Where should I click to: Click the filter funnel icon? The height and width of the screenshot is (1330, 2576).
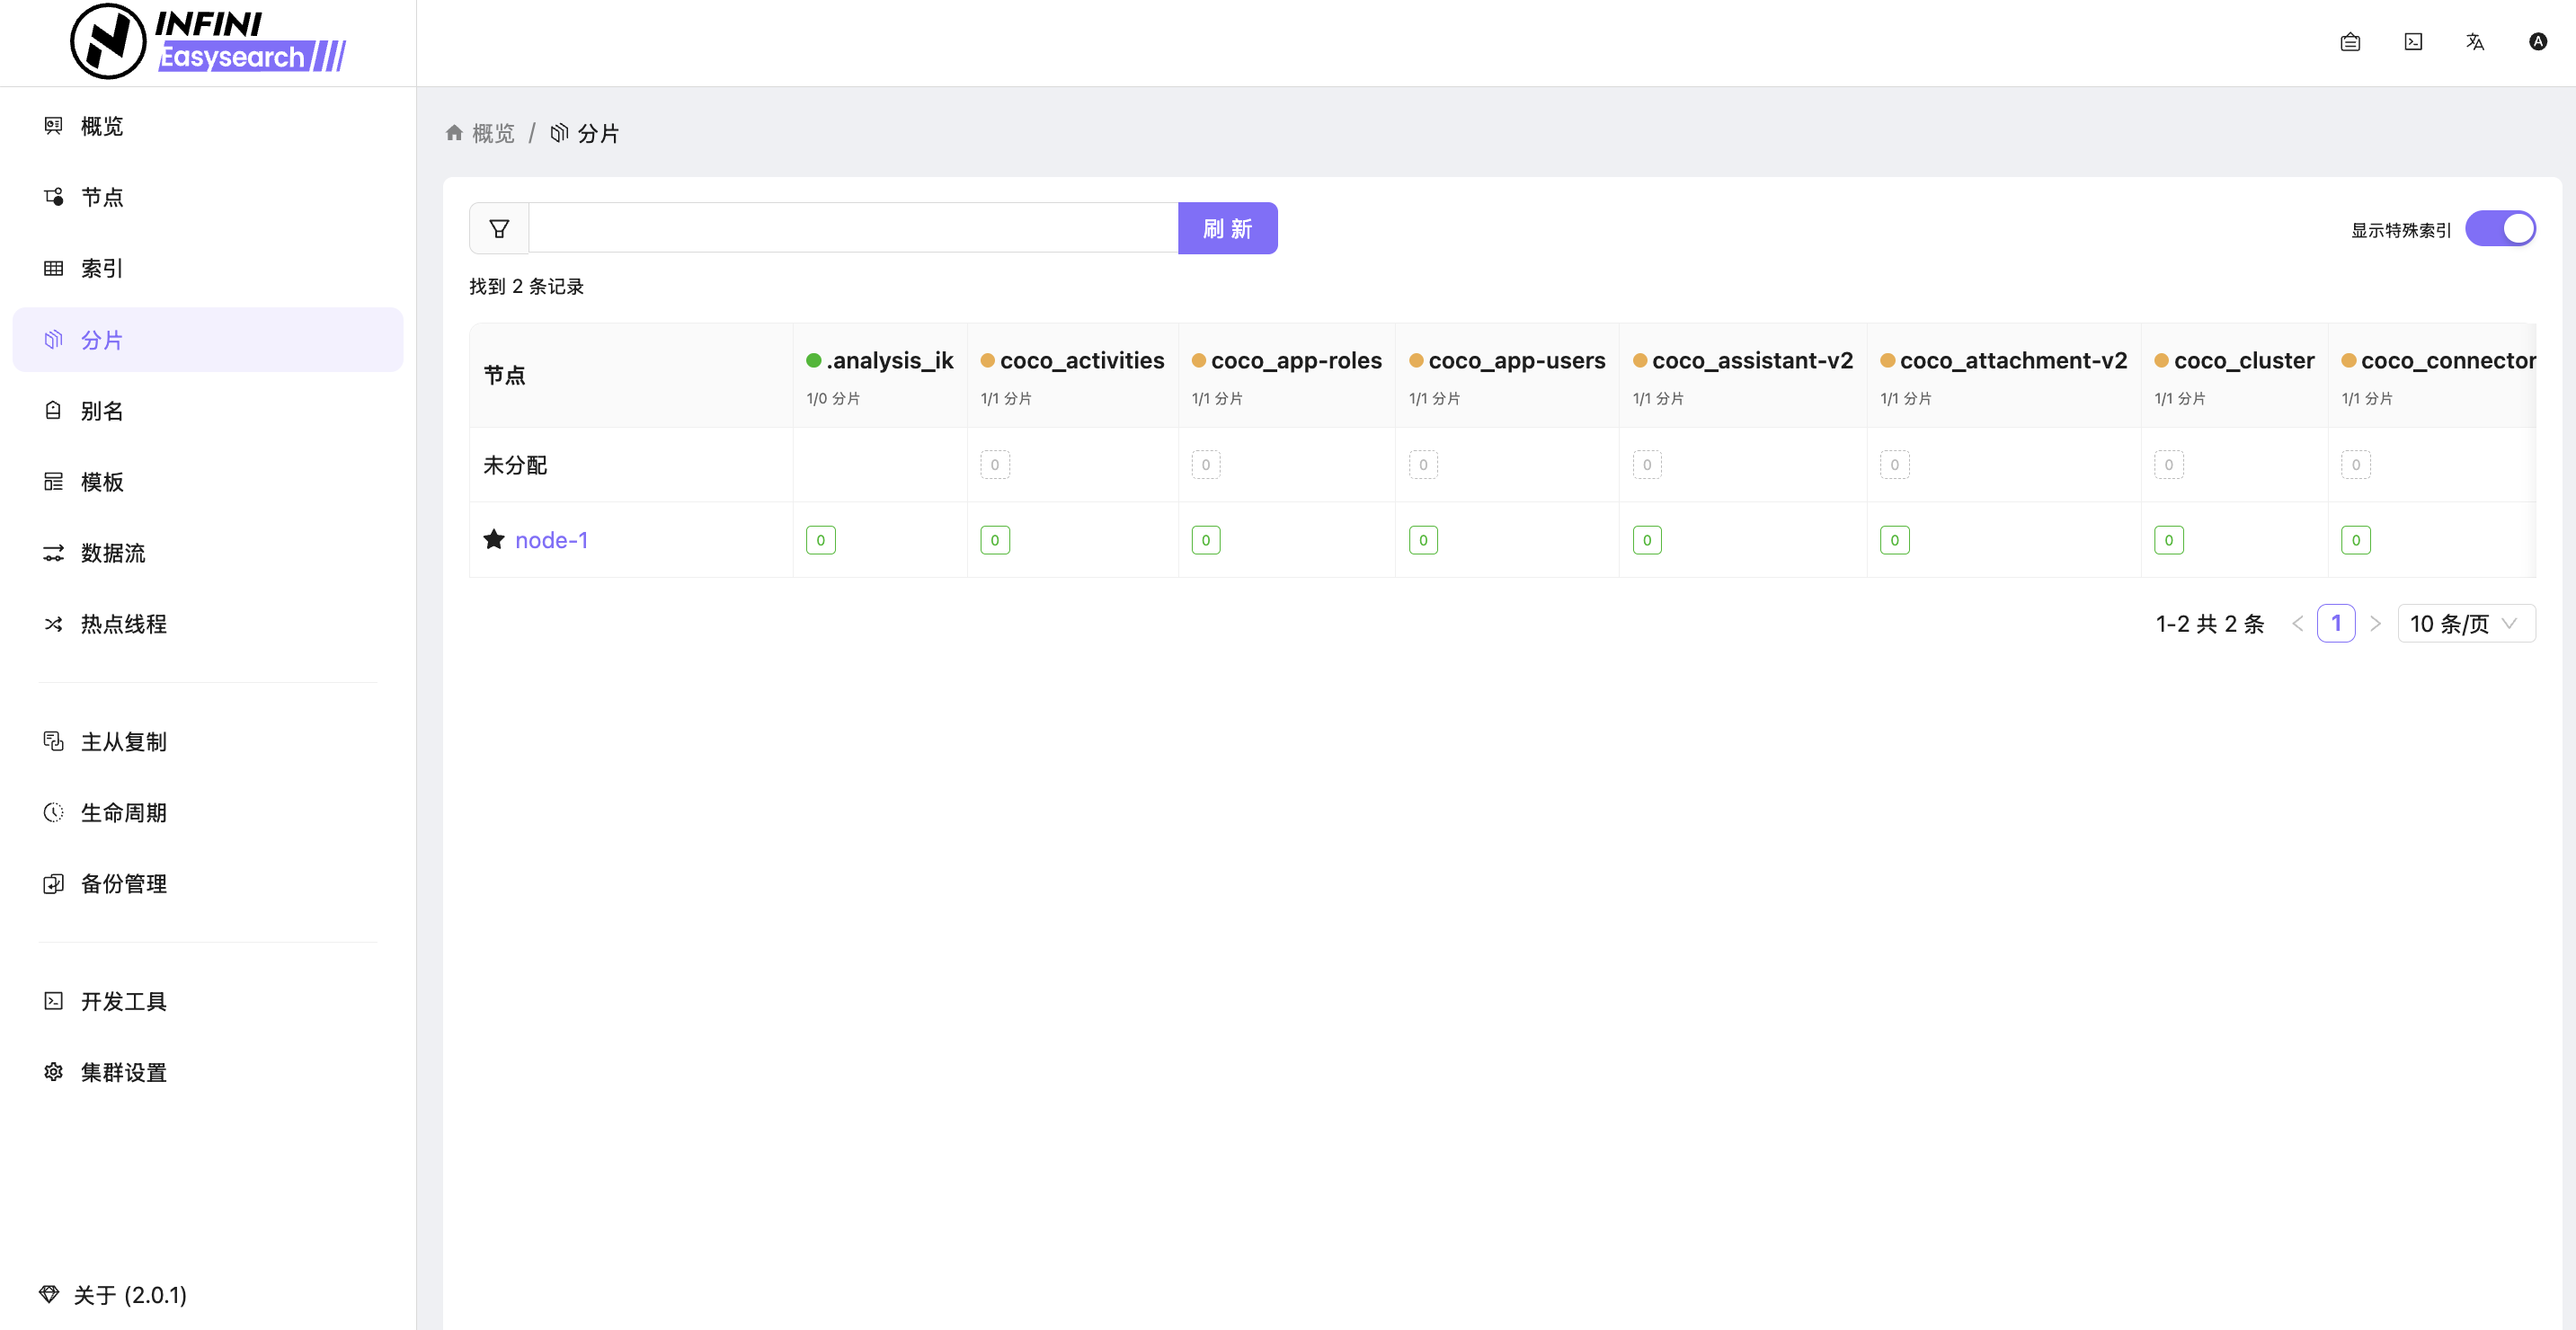tap(499, 229)
